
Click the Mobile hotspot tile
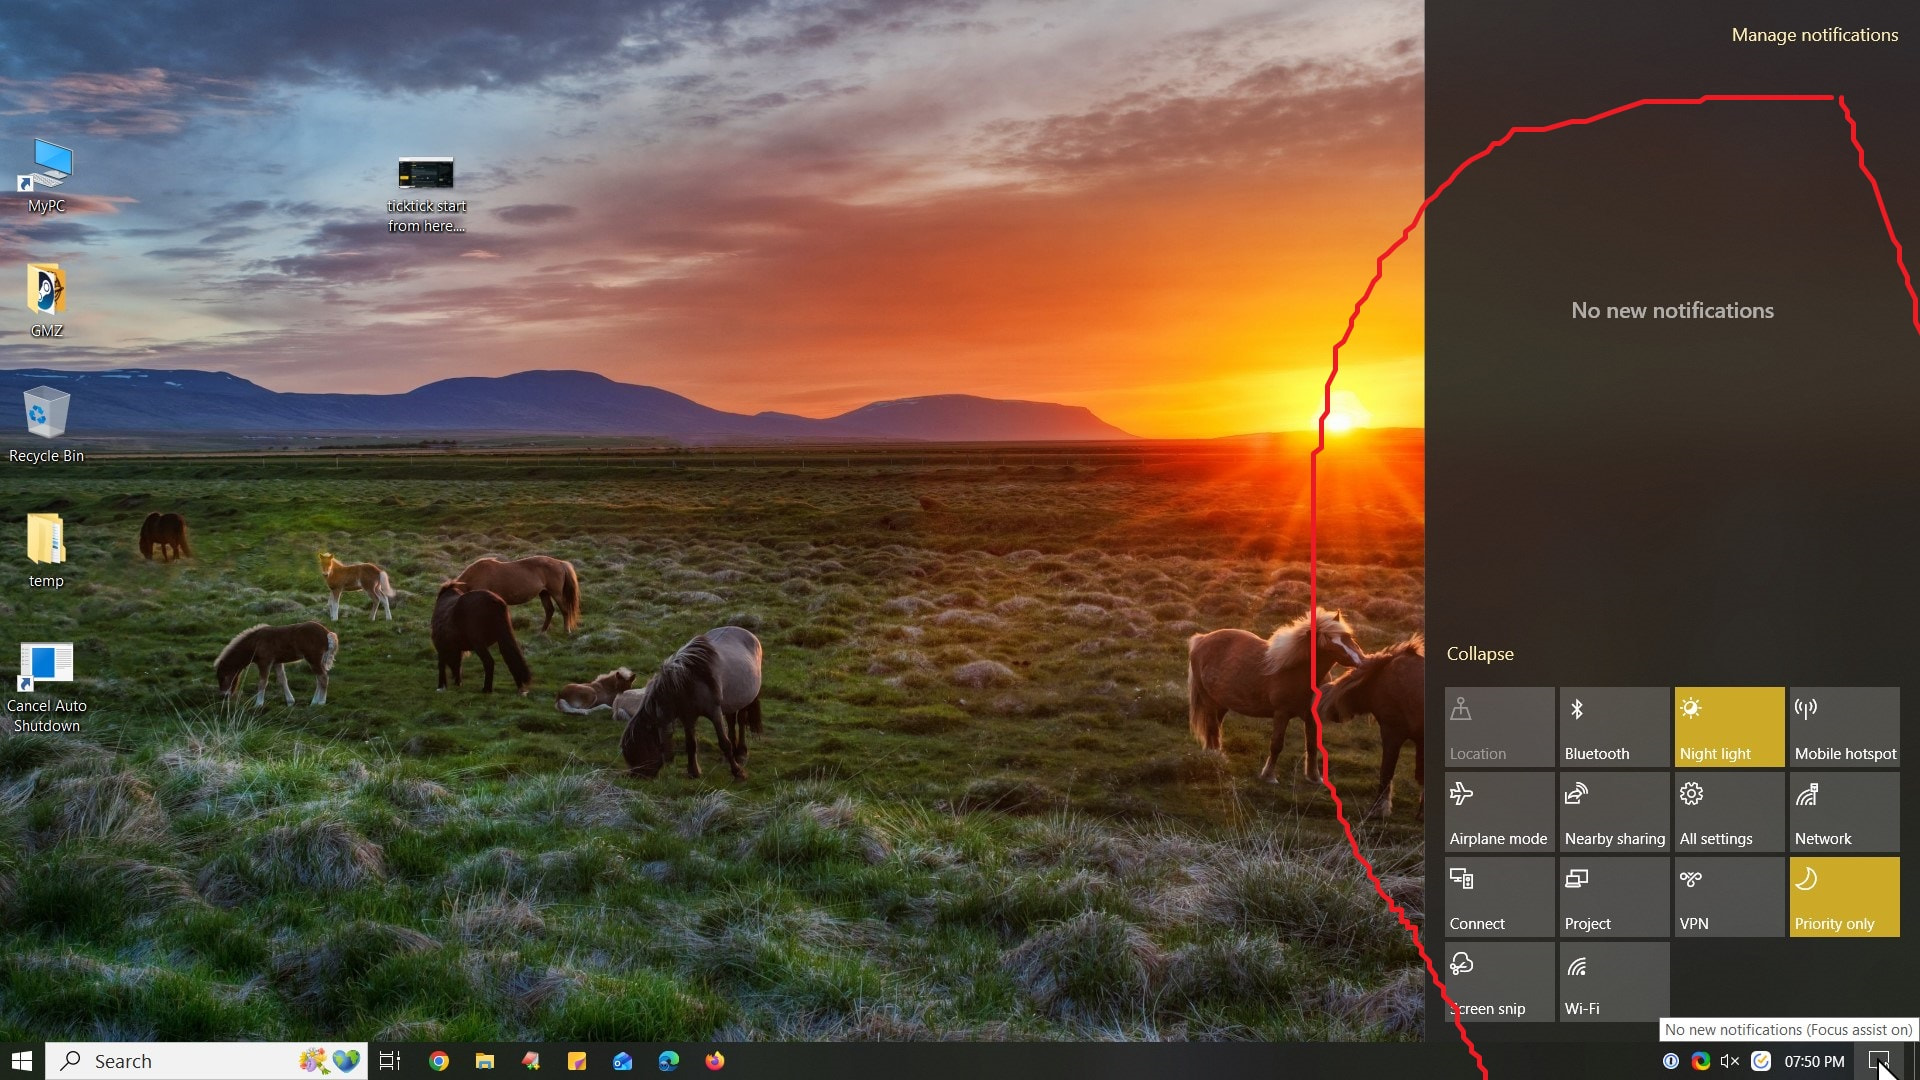click(x=1844, y=727)
